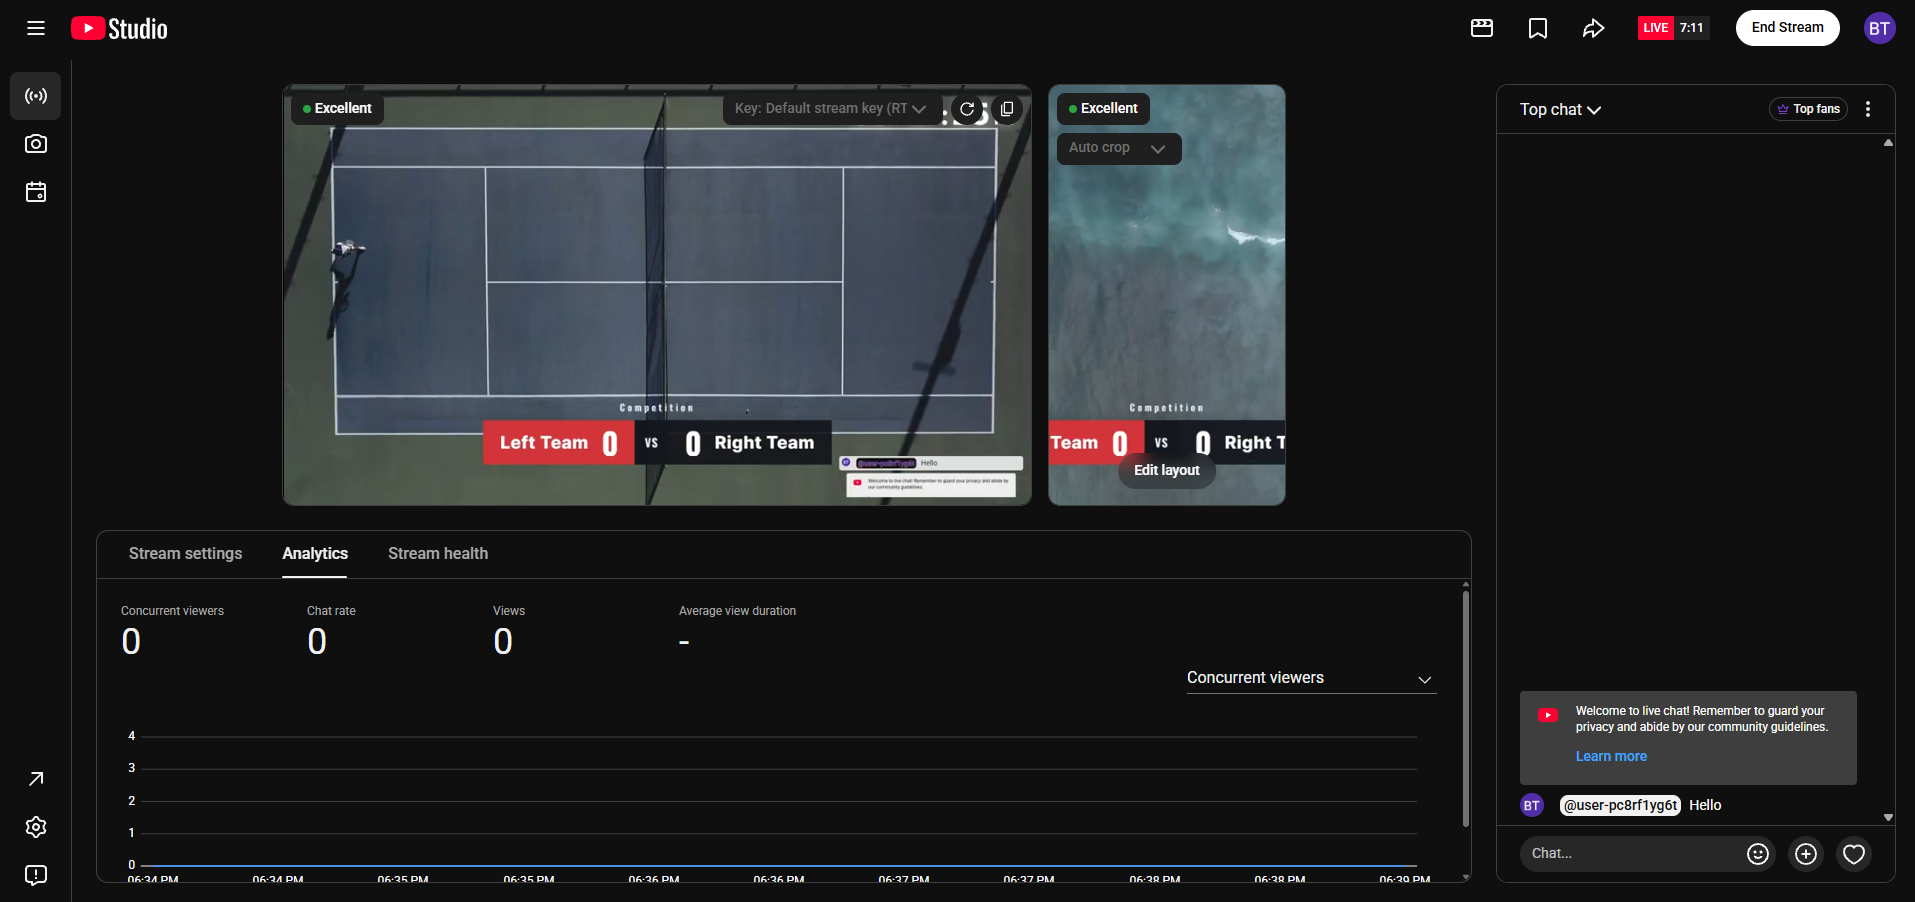Click the plus icon in chat box
The width and height of the screenshot is (1915, 902).
(1806, 854)
